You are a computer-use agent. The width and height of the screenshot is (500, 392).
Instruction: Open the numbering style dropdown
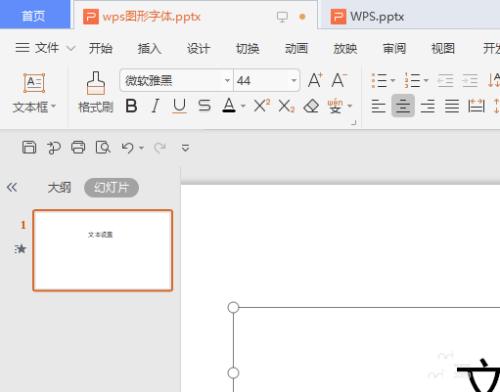[426, 80]
